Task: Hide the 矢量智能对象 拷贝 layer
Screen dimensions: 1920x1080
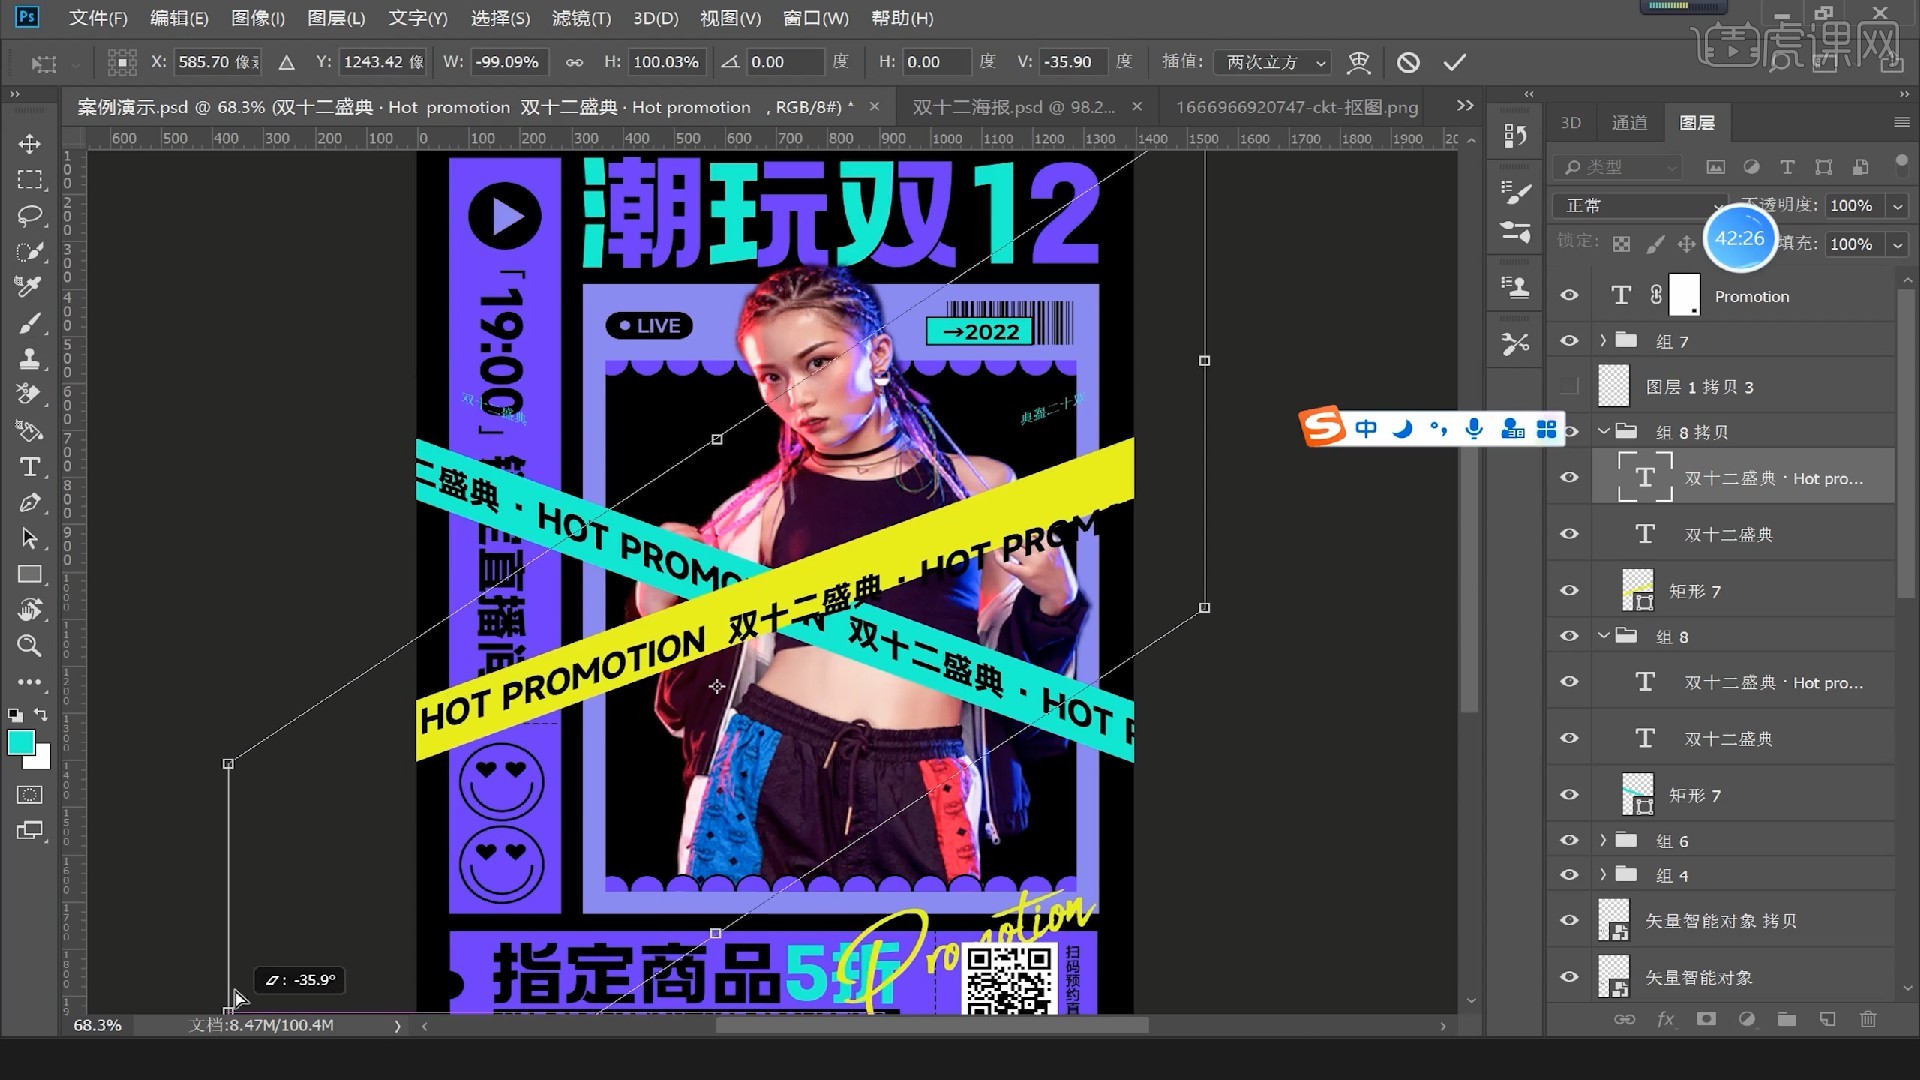Action: pyautogui.click(x=1569, y=920)
